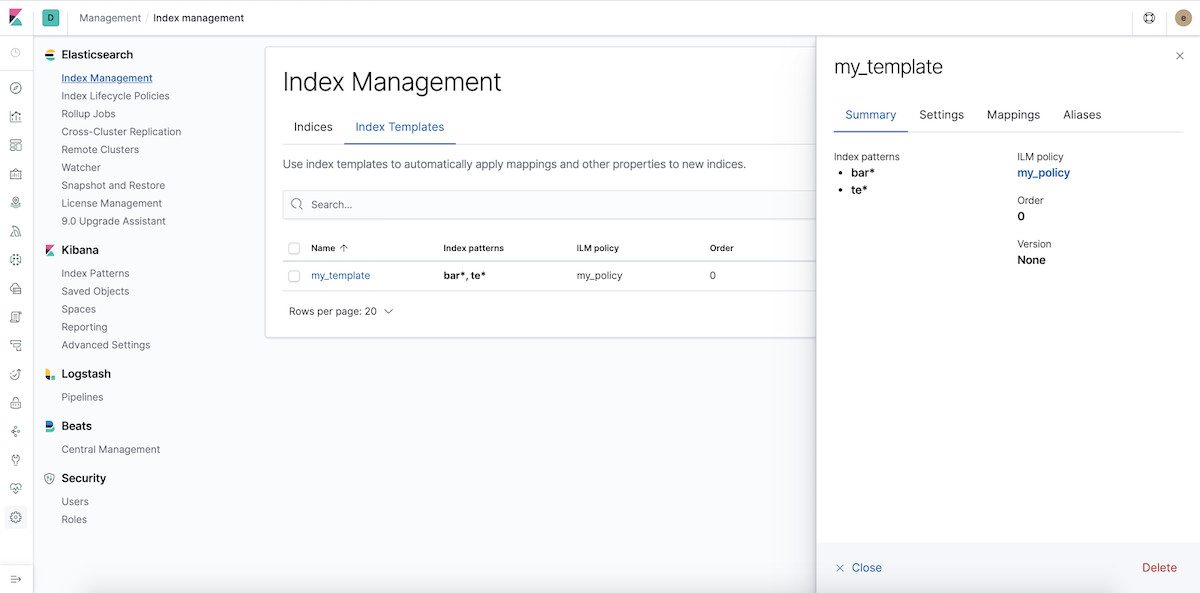Viewport: 1200px width, 593px height.
Task: Close the my_template flyout with the X icon
Action: tap(1180, 56)
